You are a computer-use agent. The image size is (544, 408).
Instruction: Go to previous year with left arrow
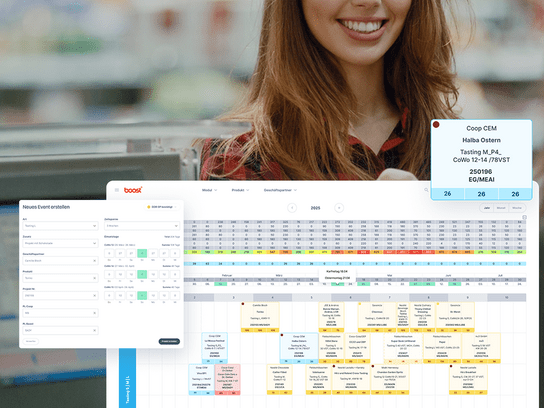[292, 208]
